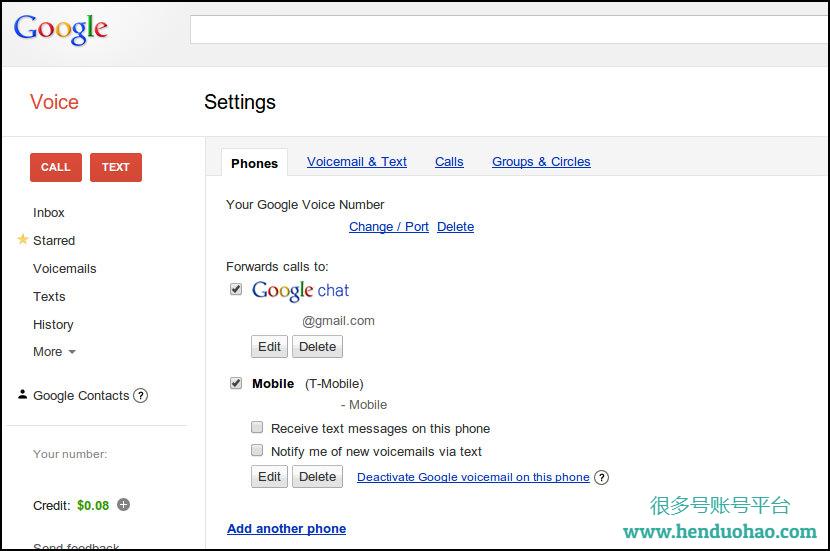Click the Voice product title
This screenshot has width=830, height=551.
click(x=54, y=102)
